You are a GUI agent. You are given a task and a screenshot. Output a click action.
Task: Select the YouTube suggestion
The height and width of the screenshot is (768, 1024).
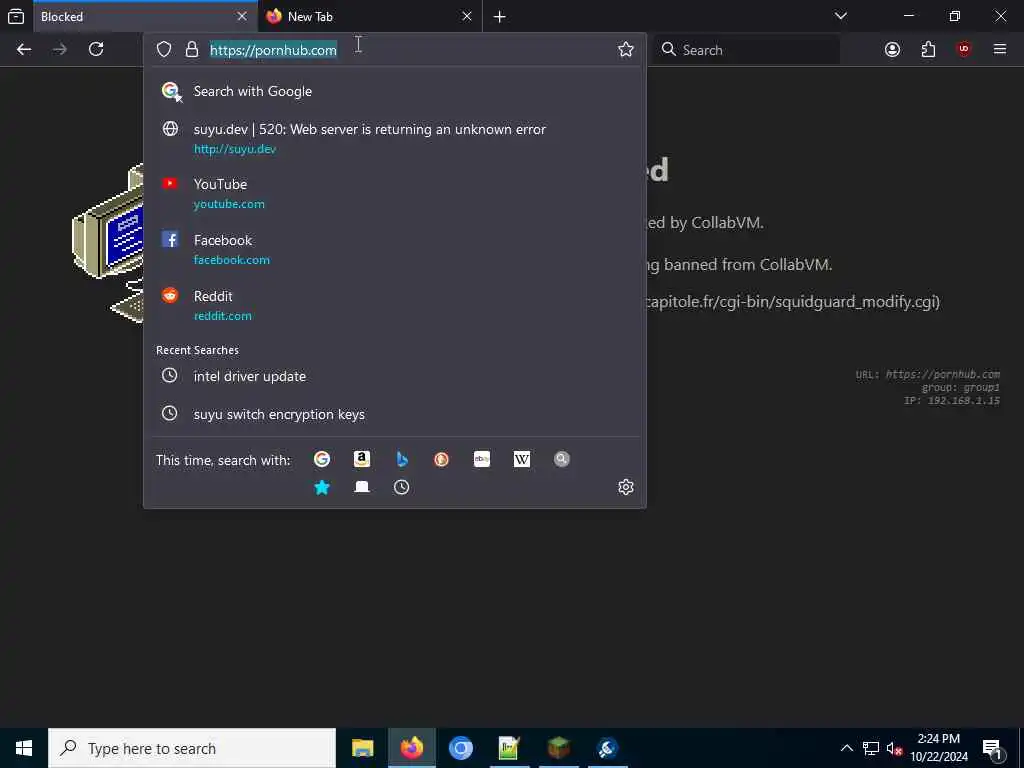click(x=394, y=194)
